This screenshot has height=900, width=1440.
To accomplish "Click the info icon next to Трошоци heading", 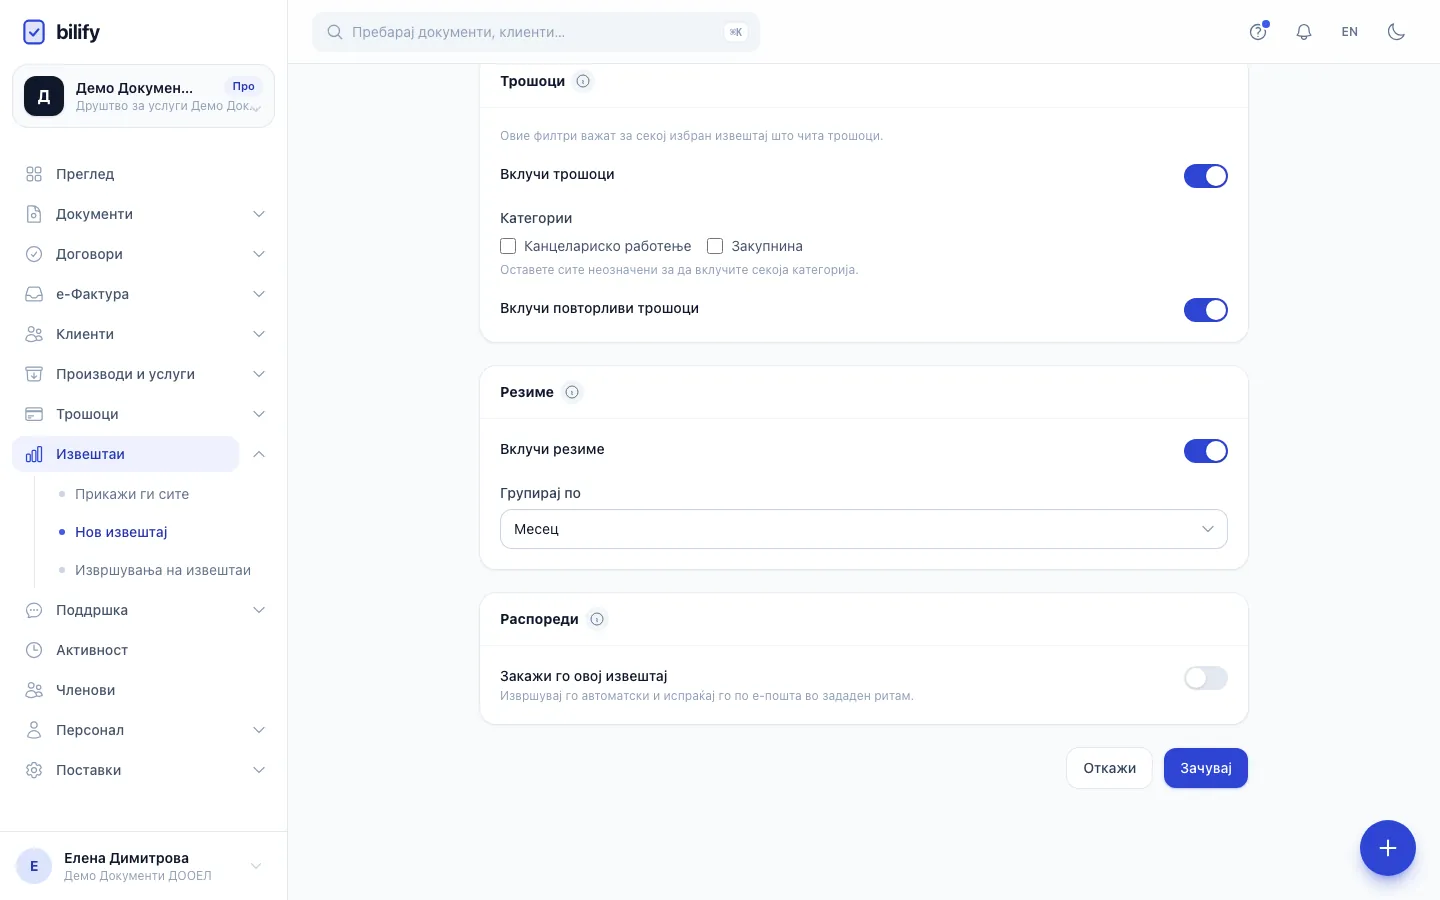I will (x=583, y=81).
